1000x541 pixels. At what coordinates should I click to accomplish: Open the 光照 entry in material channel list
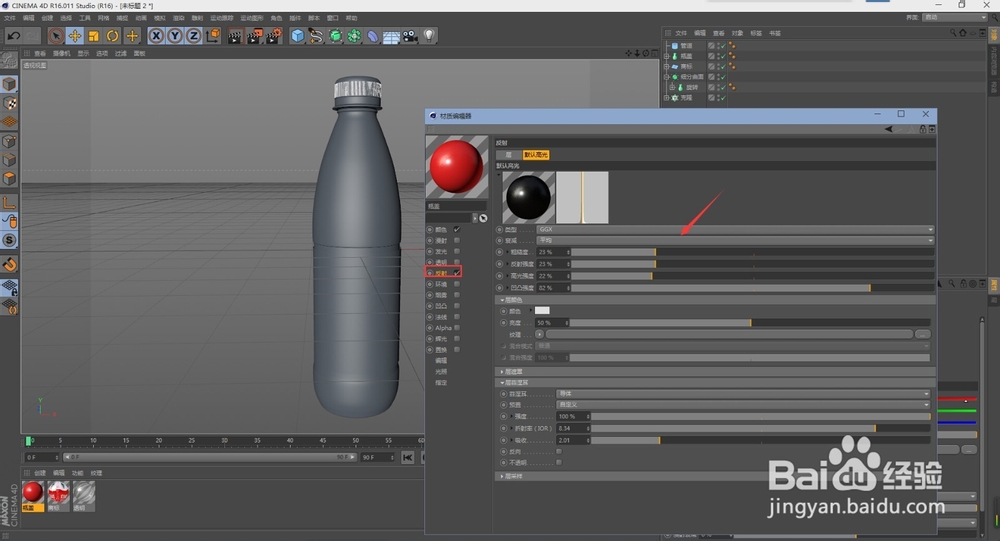pyautogui.click(x=441, y=371)
